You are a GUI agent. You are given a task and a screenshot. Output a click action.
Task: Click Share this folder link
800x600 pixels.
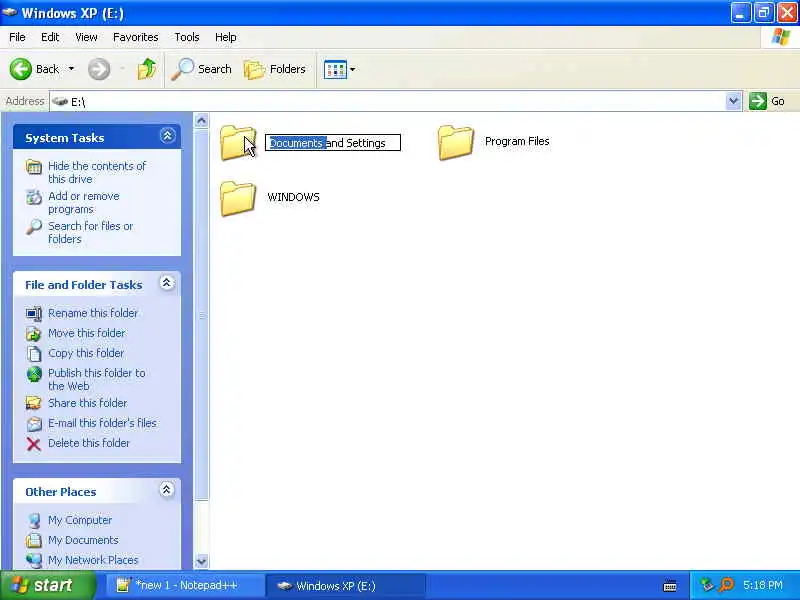(x=87, y=403)
